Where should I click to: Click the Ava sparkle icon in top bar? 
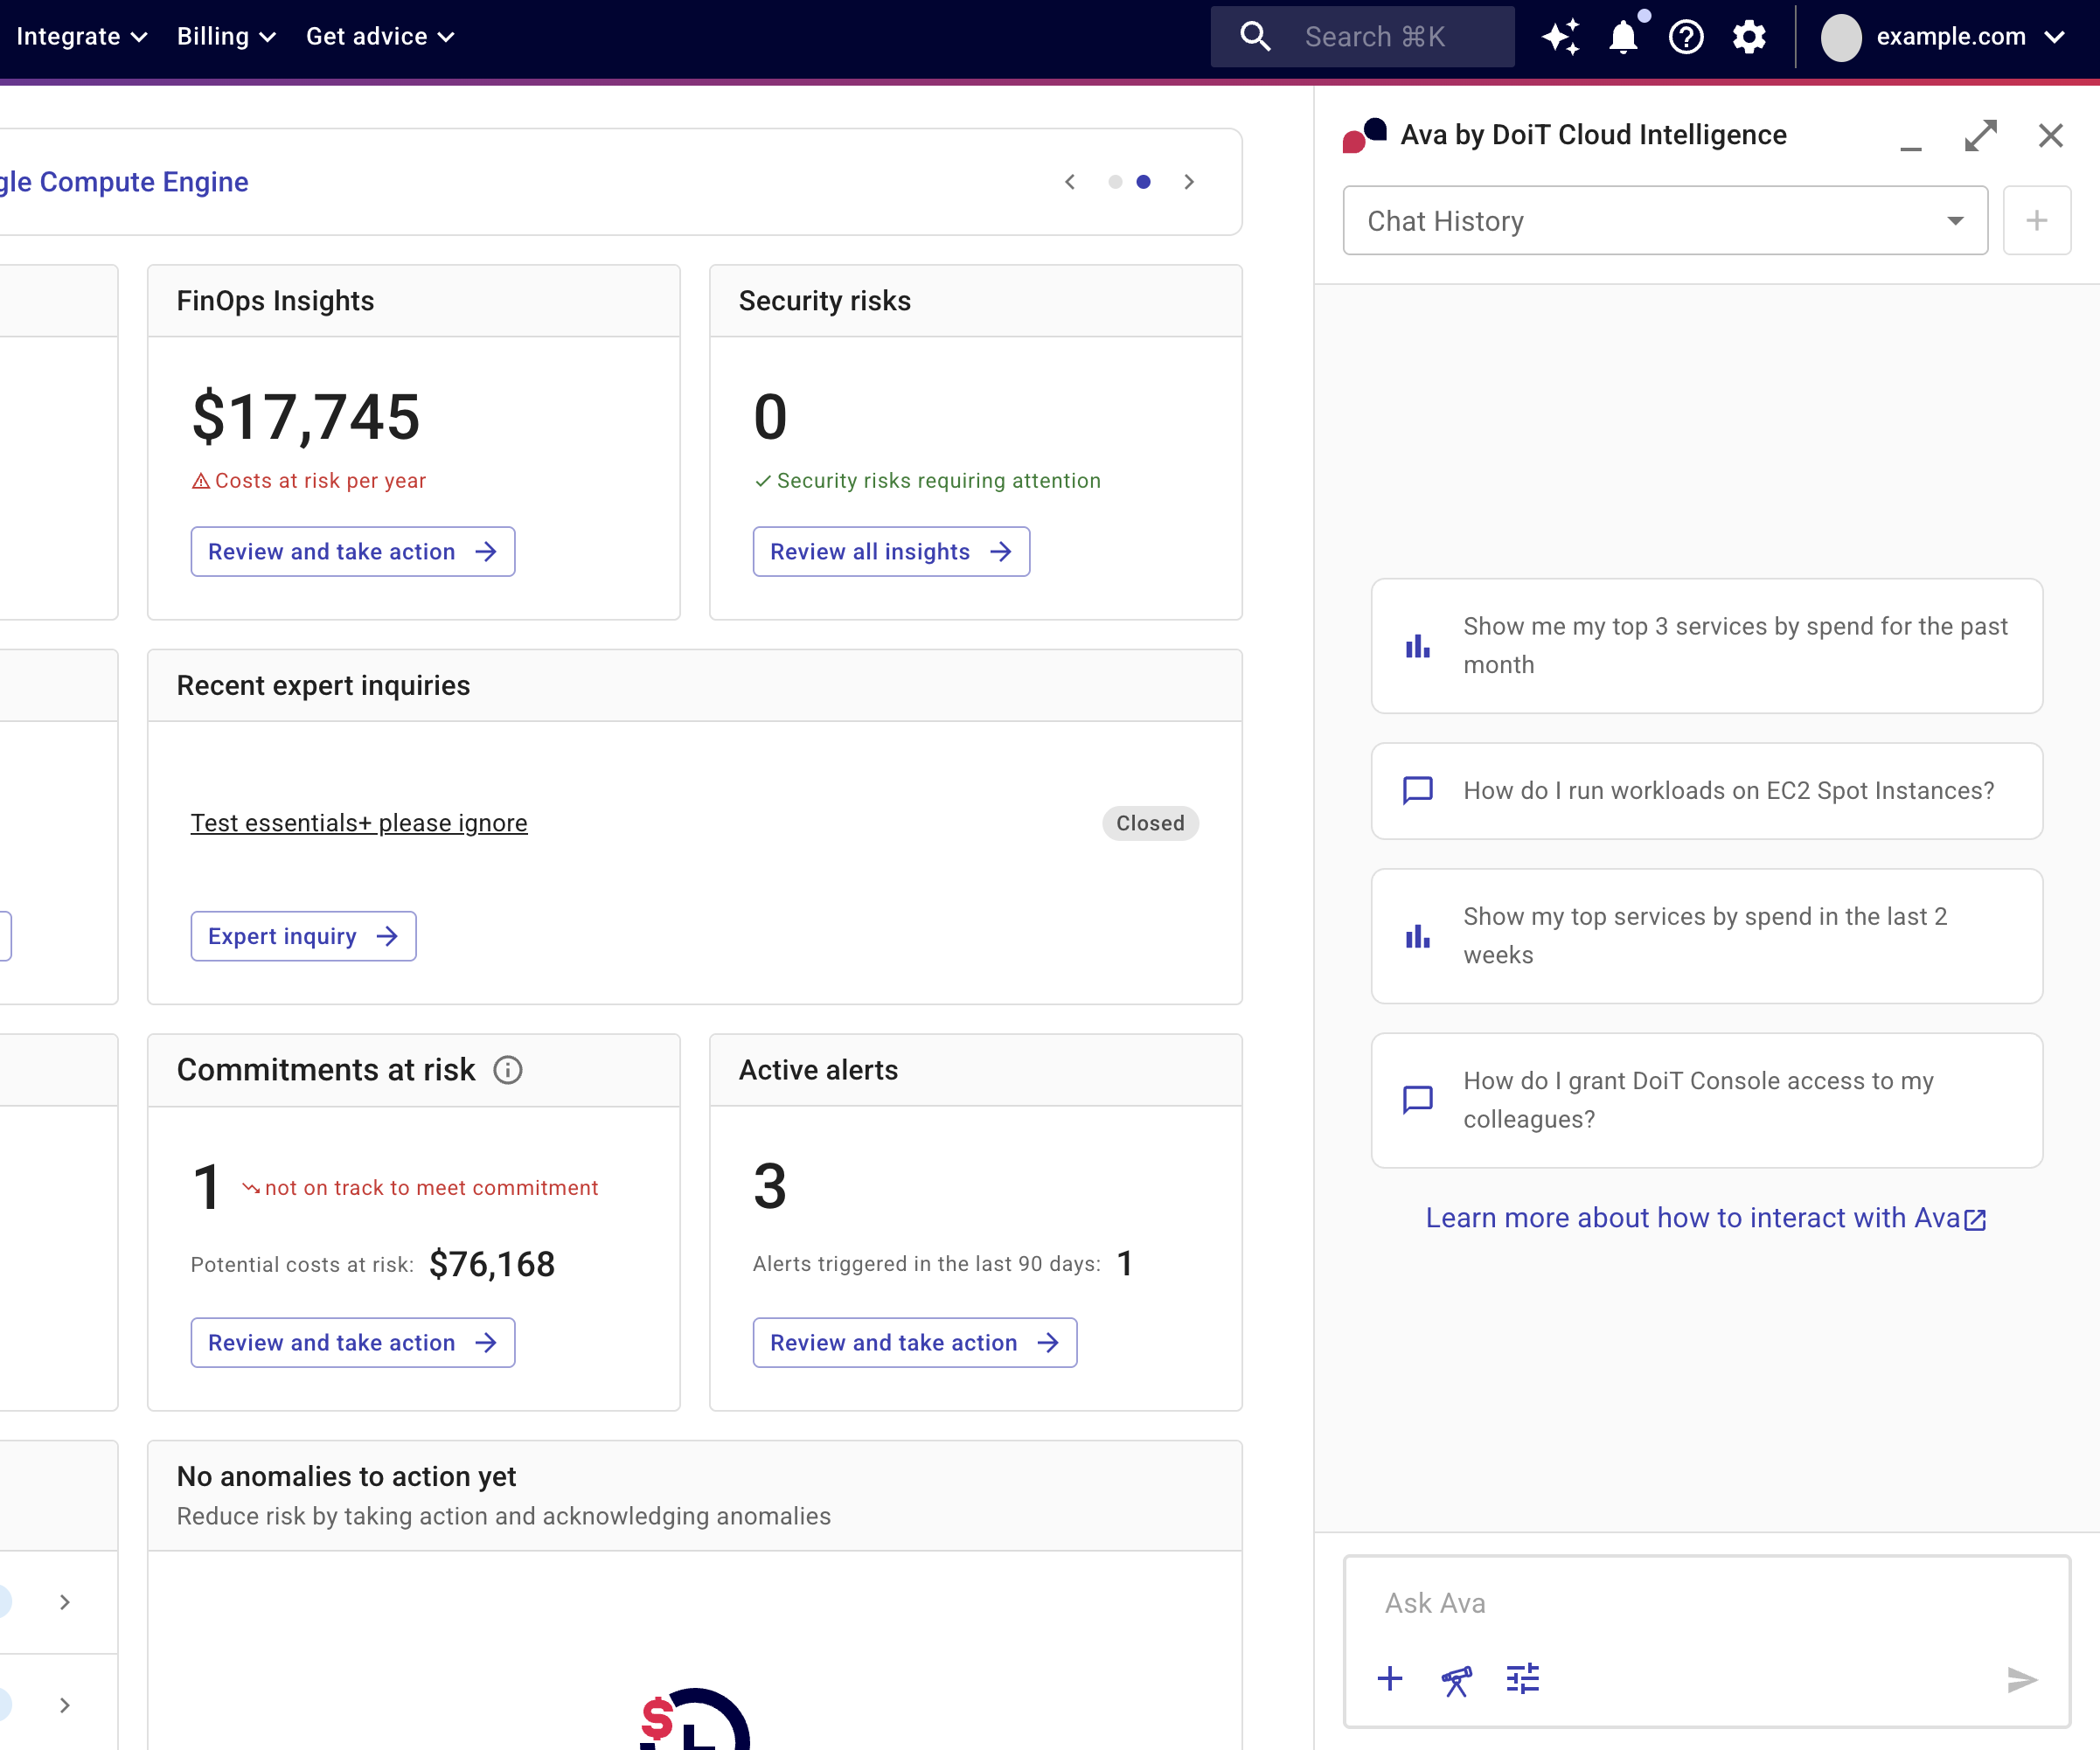(x=1560, y=37)
